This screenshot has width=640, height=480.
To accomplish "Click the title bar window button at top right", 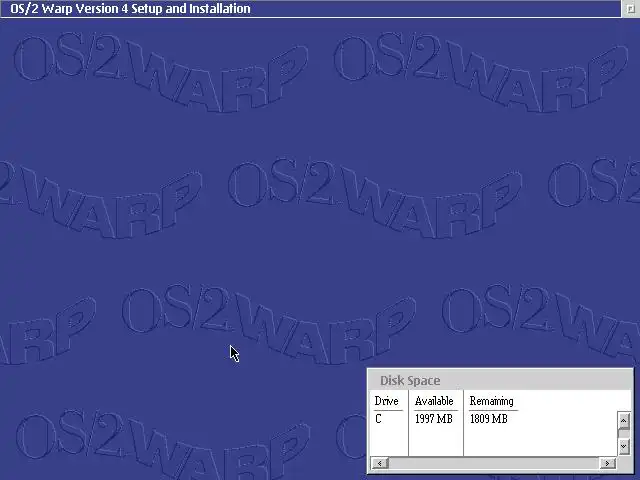I will (631, 9).
